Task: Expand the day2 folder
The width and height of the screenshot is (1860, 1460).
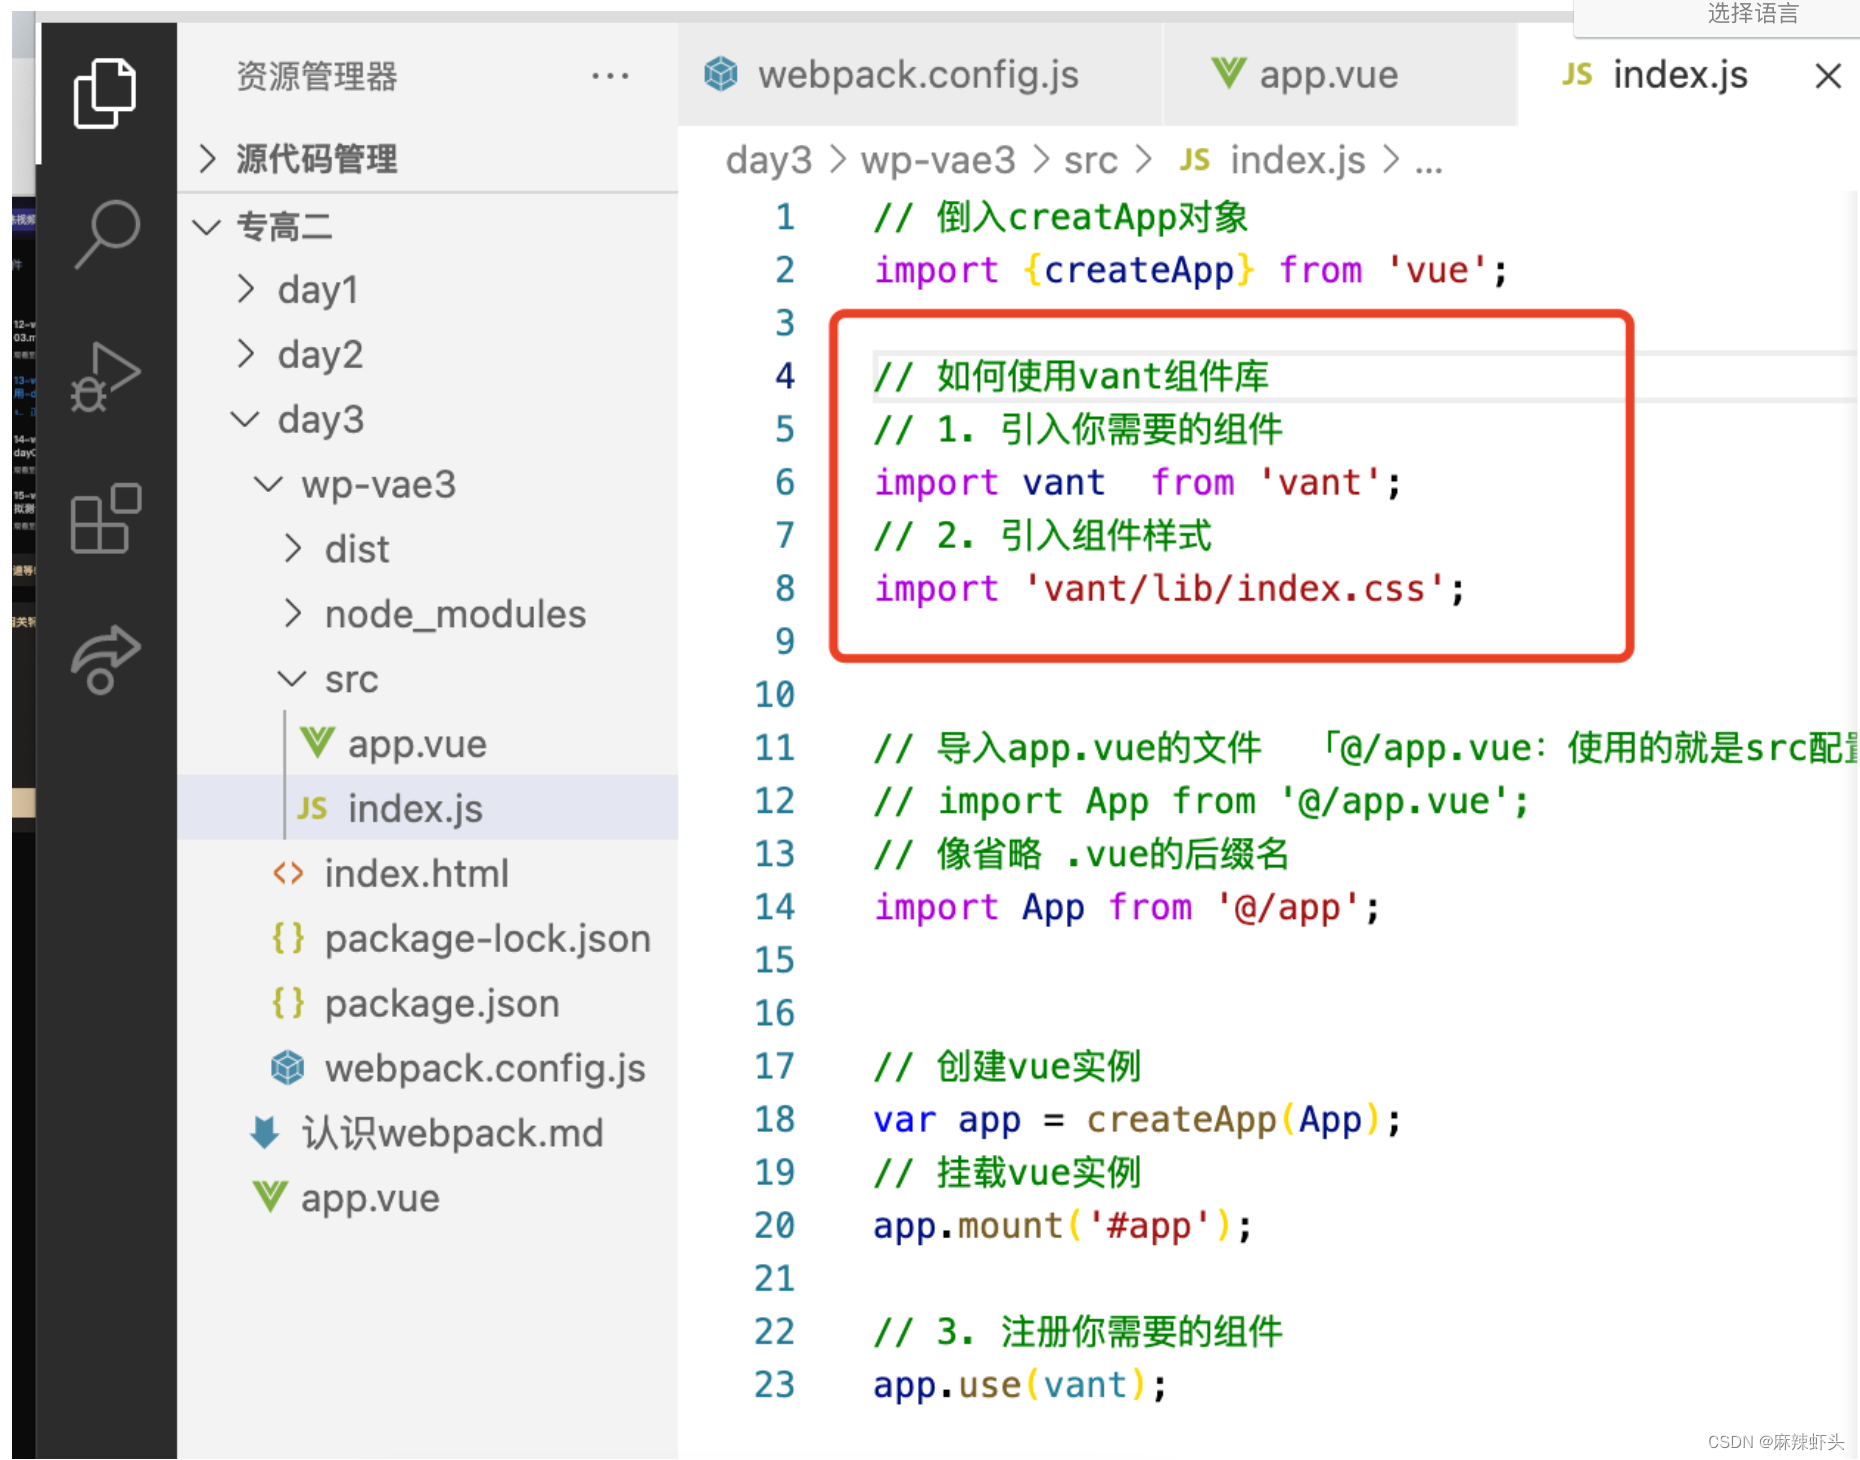Action: [x=428, y=354]
